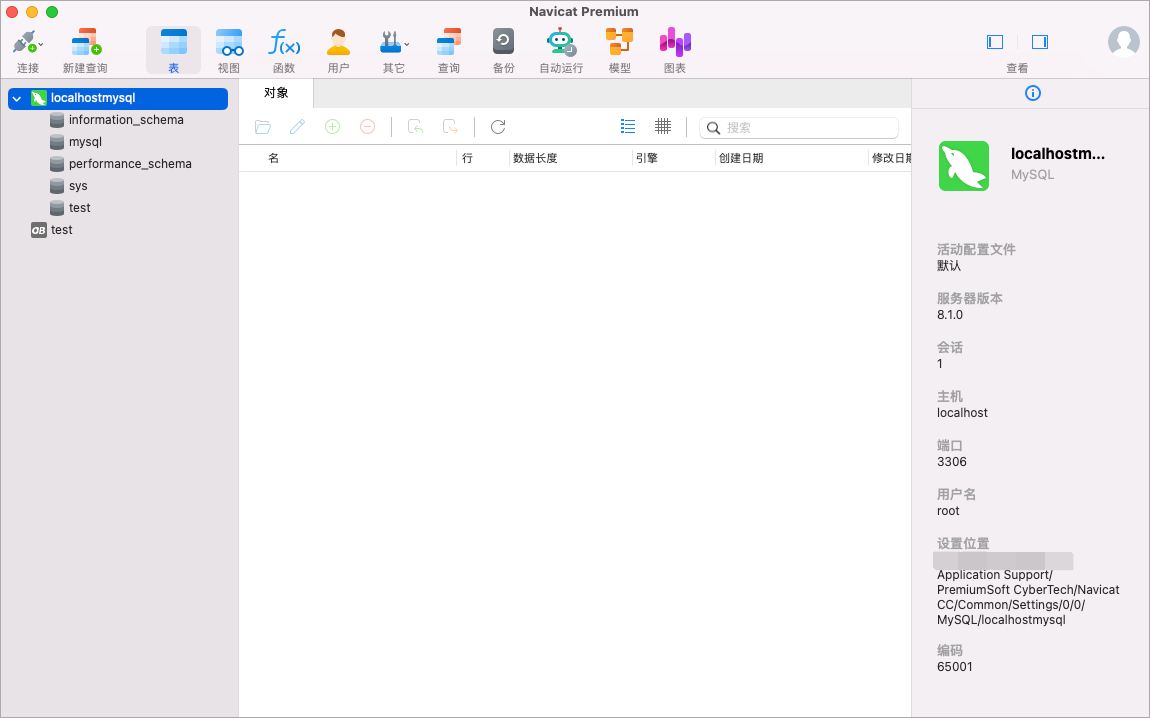
Task: Open the 连接 connection dropdown
Action: click(x=28, y=50)
